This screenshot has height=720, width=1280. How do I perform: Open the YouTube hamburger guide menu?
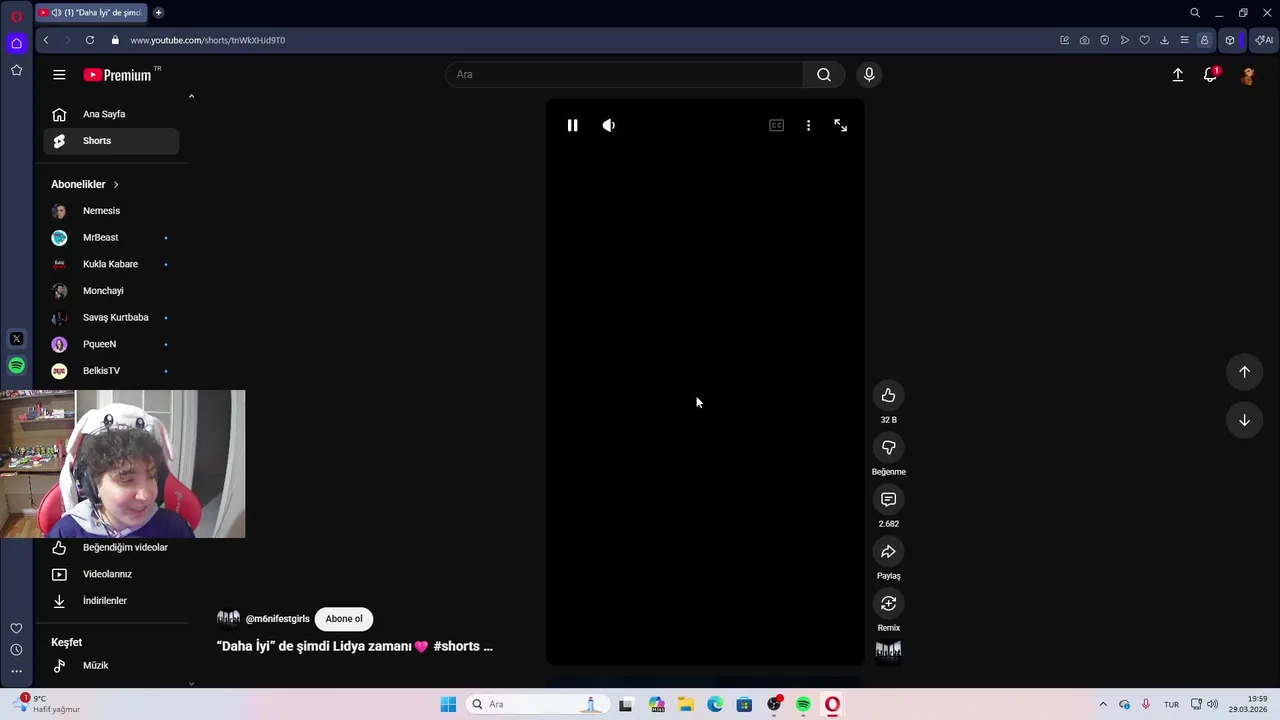click(59, 75)
